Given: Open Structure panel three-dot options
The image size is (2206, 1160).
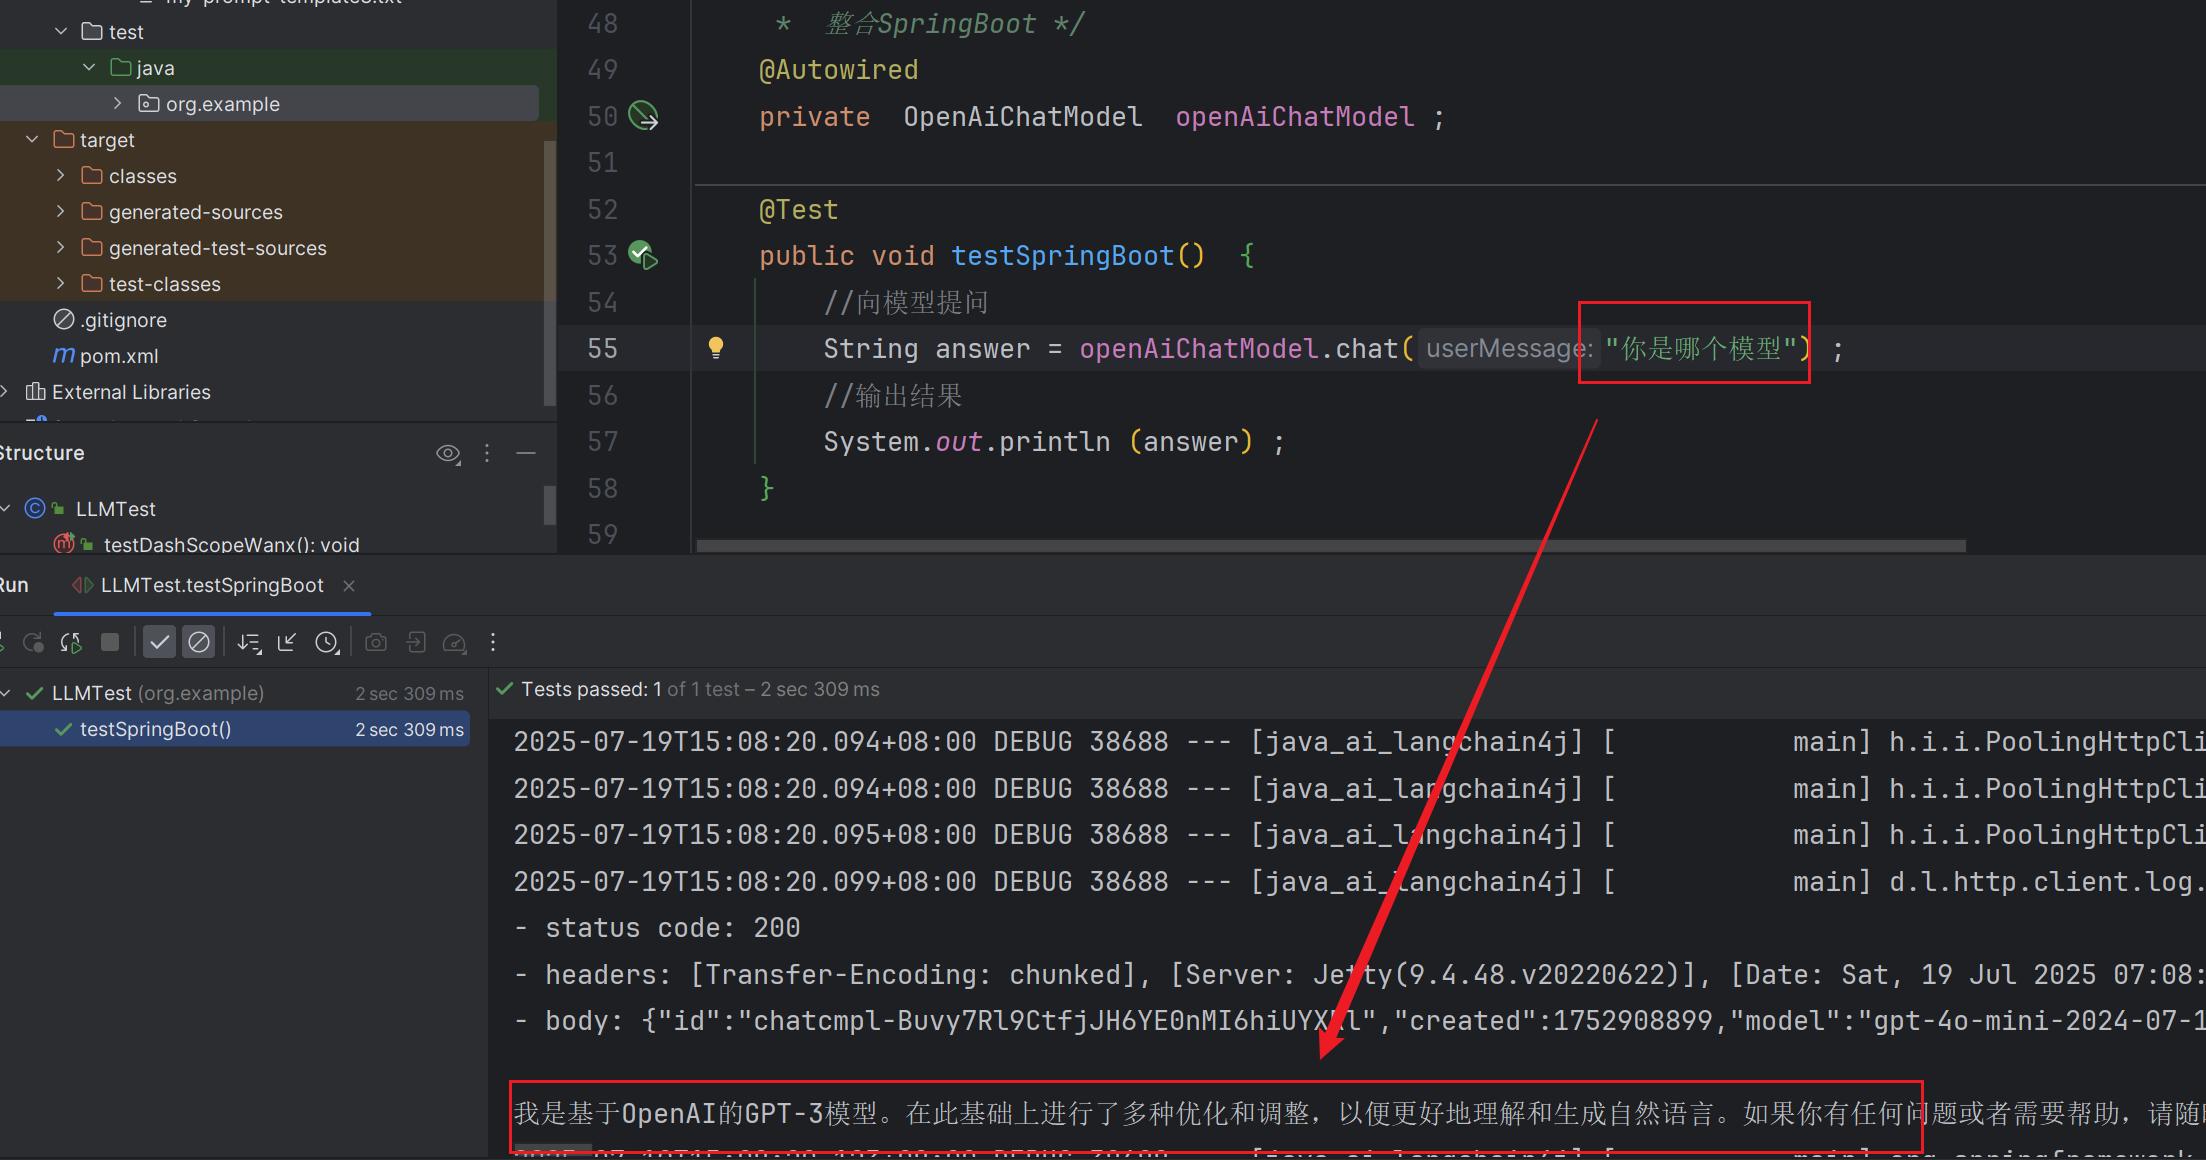Looking at the screenshot, I should pyautogui.click(x=487, y=453).
